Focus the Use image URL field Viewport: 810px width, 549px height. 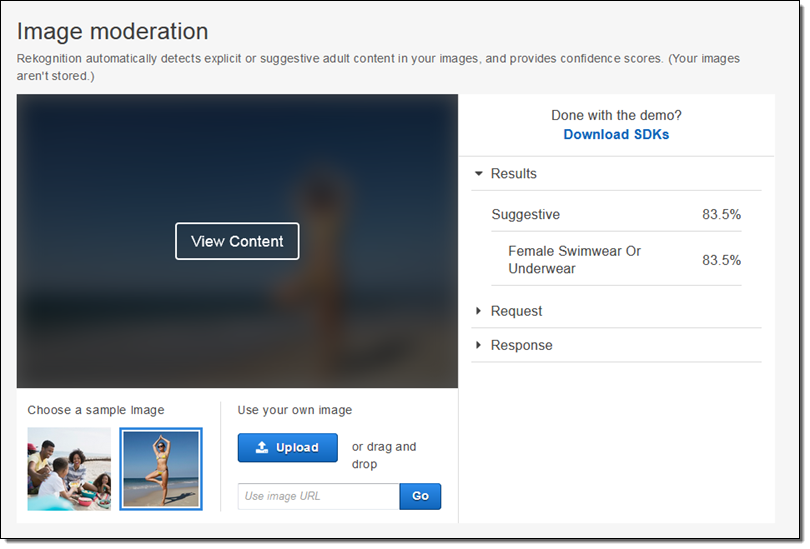pyautogui.click(x=318, y=497)
